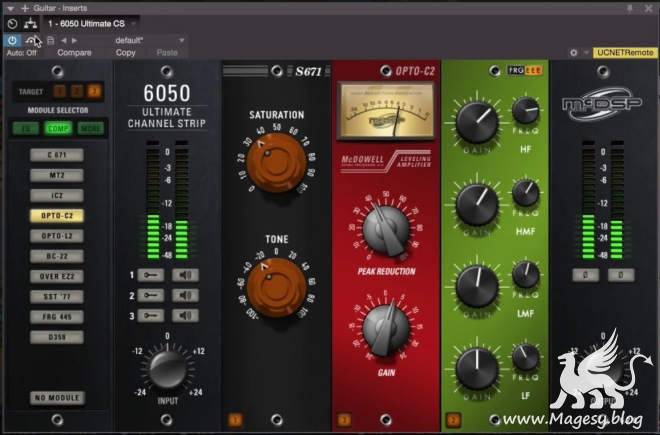Click the OPTO-C2 VU meter
Image resolution: width=660 pixels, height=435 pixels.
(x=386, y=111)
